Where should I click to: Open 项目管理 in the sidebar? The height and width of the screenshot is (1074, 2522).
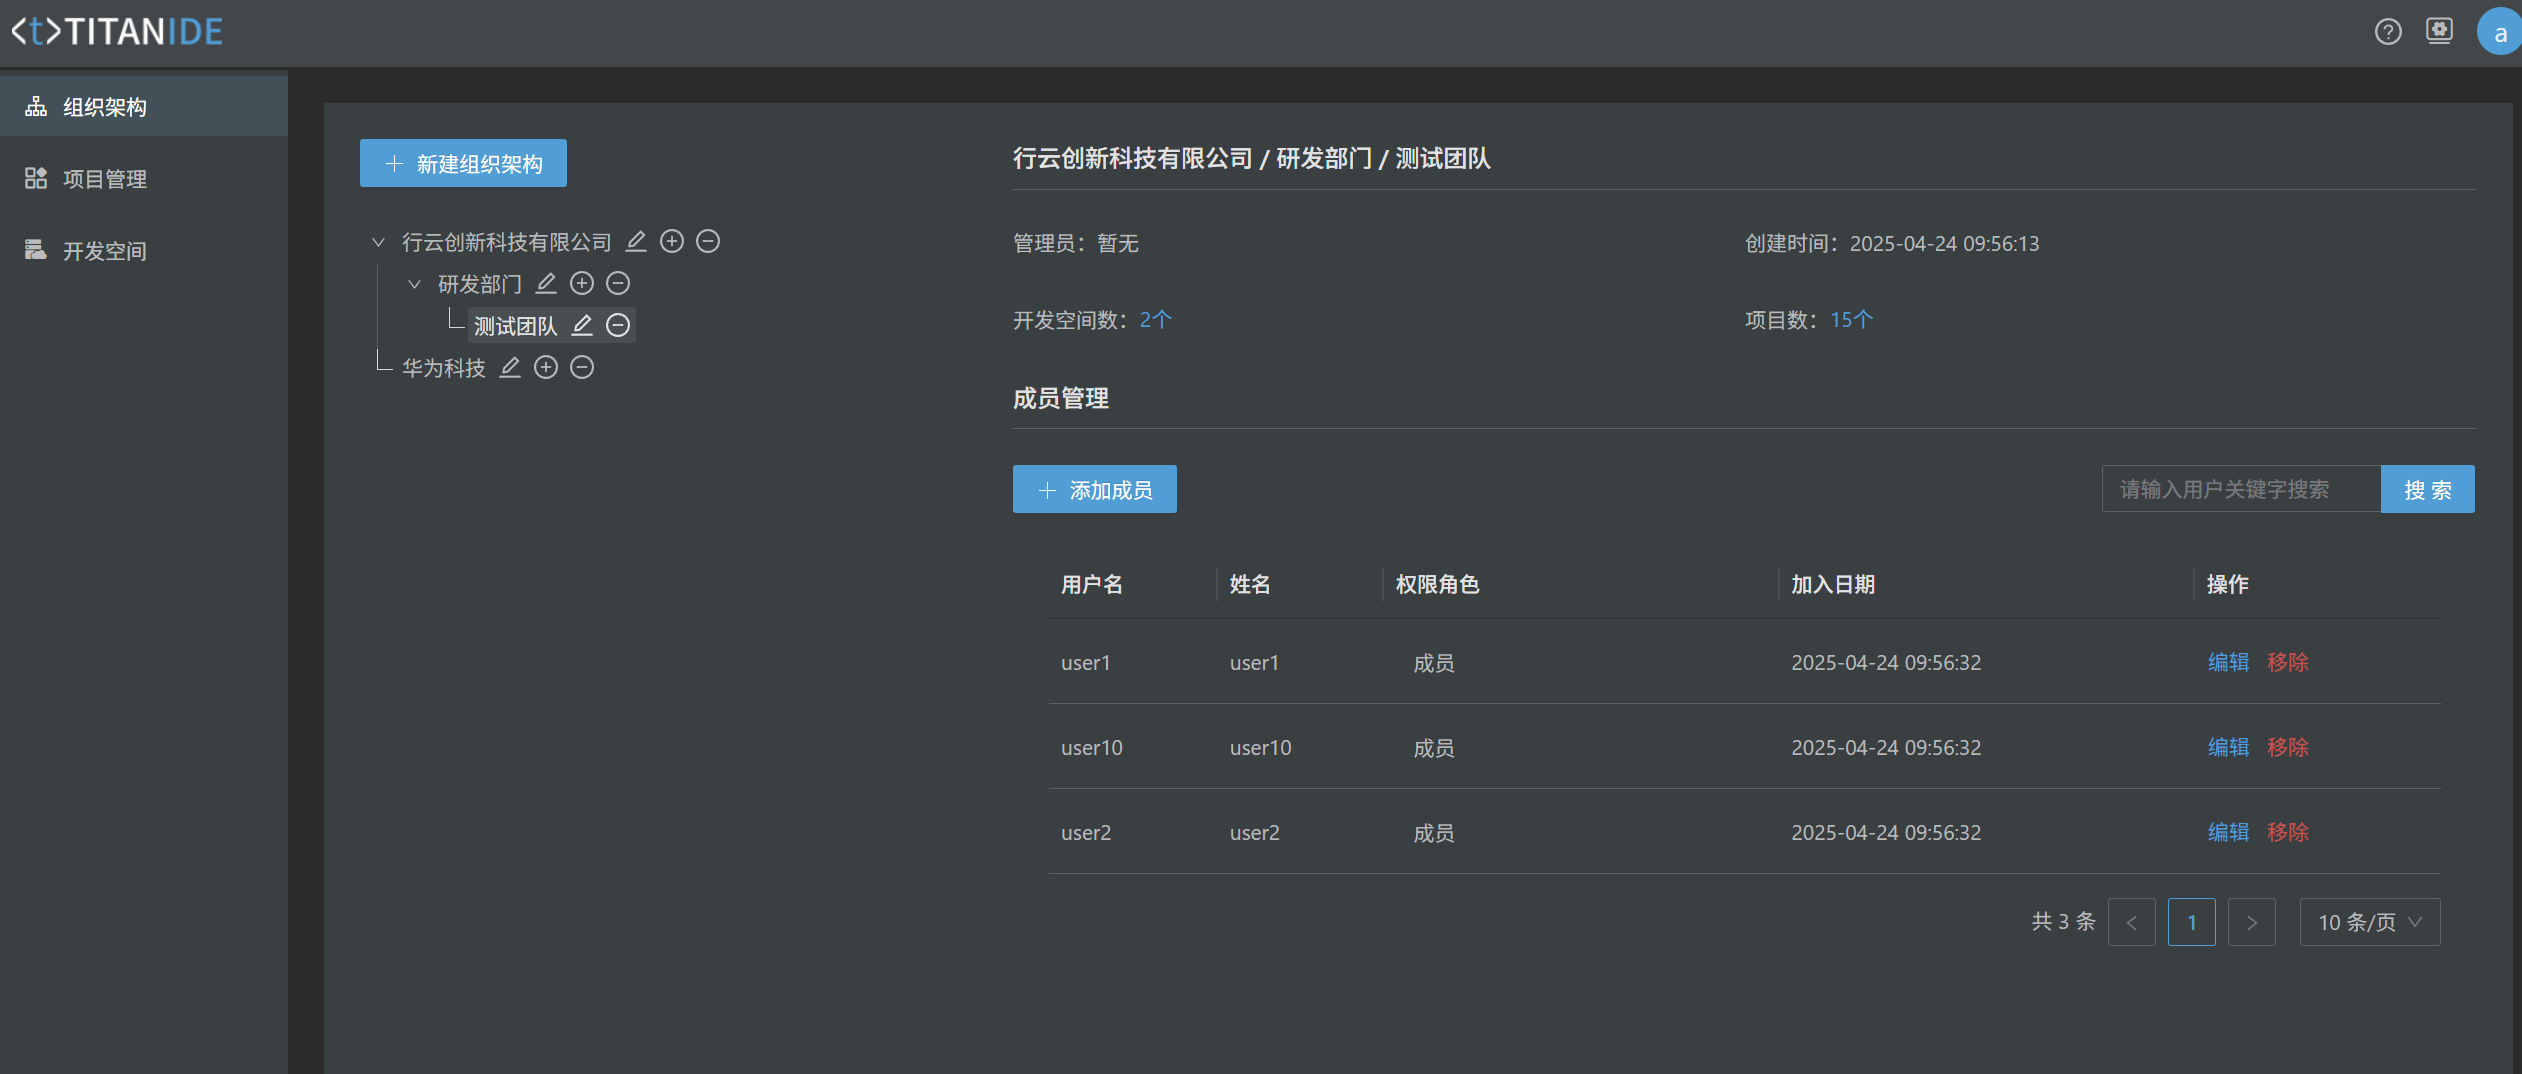[x=105, y=179]
